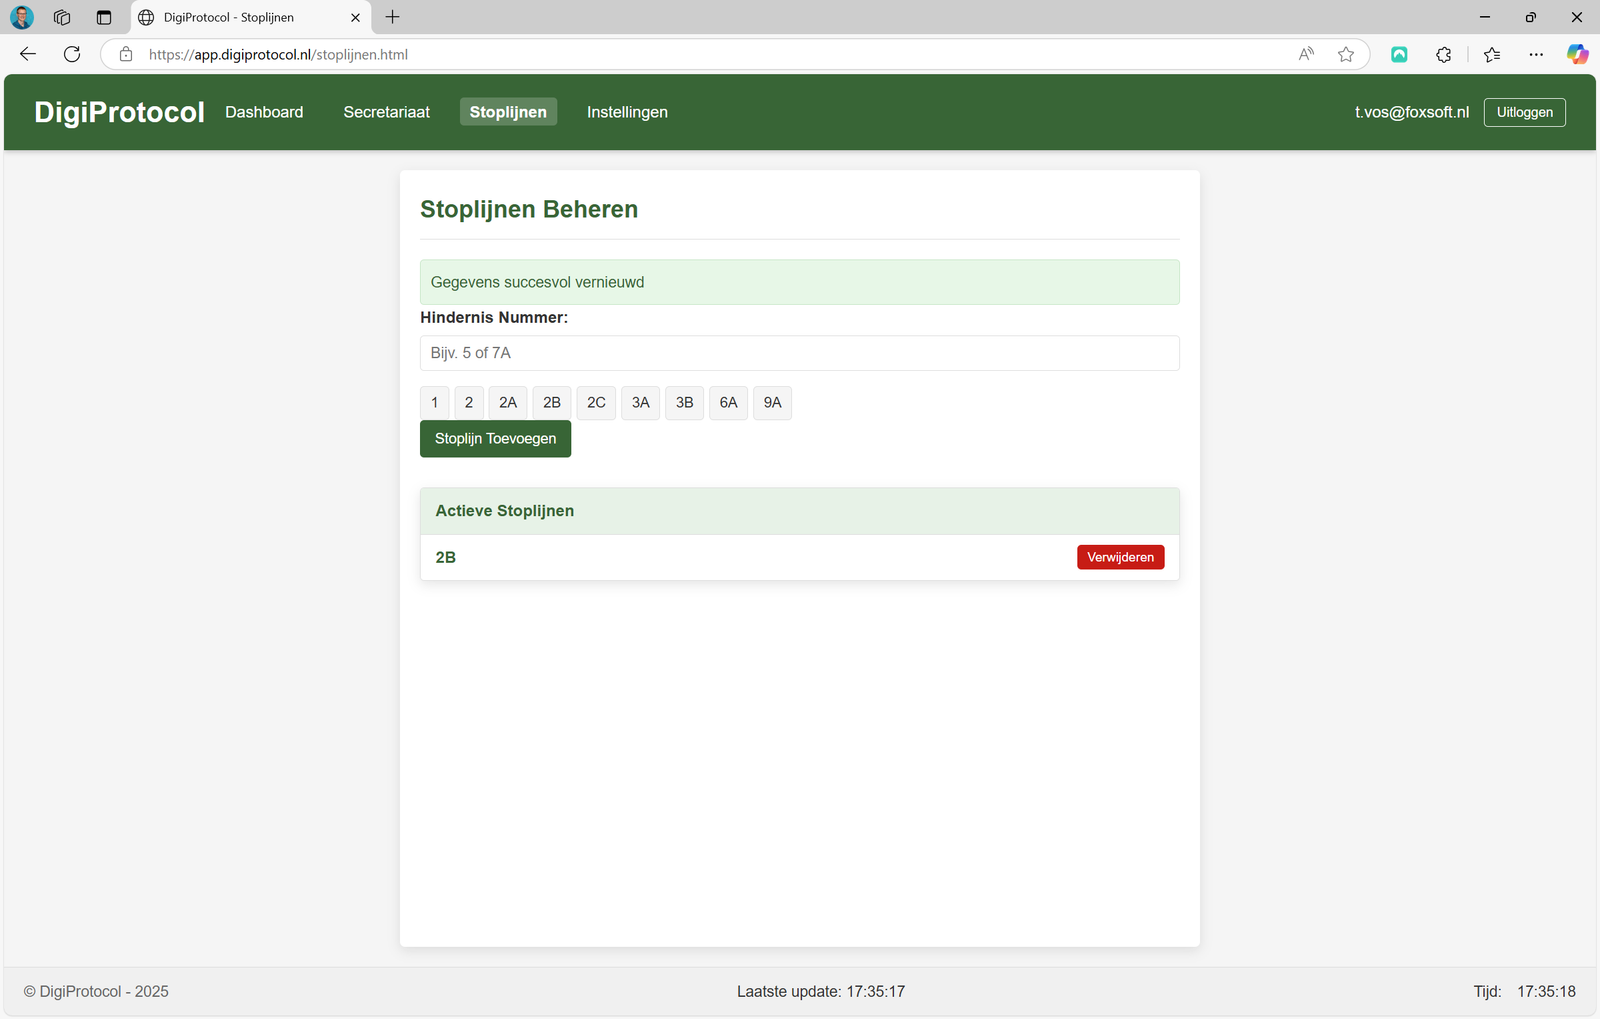Image resolution: width=1600 pixels, height=1019 pixels.
Task: Go back to previous page
Action: (28, 54)
